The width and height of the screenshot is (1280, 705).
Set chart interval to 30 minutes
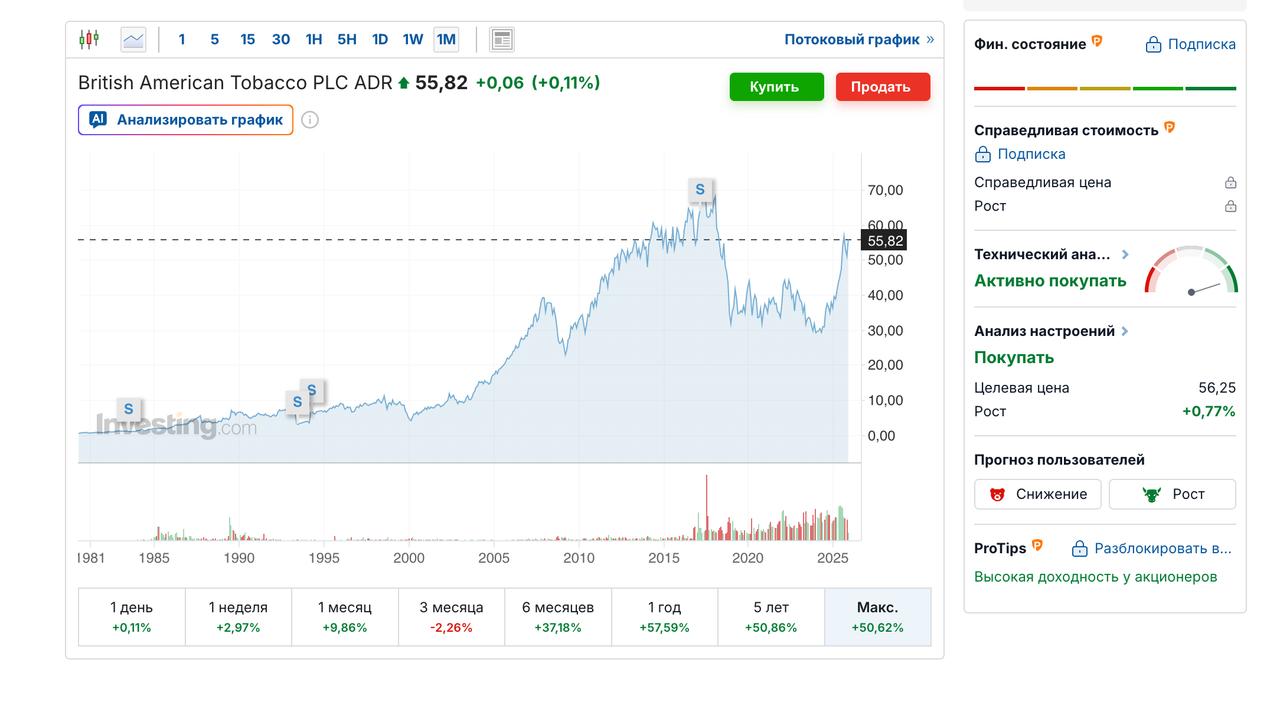pos(280,40)
